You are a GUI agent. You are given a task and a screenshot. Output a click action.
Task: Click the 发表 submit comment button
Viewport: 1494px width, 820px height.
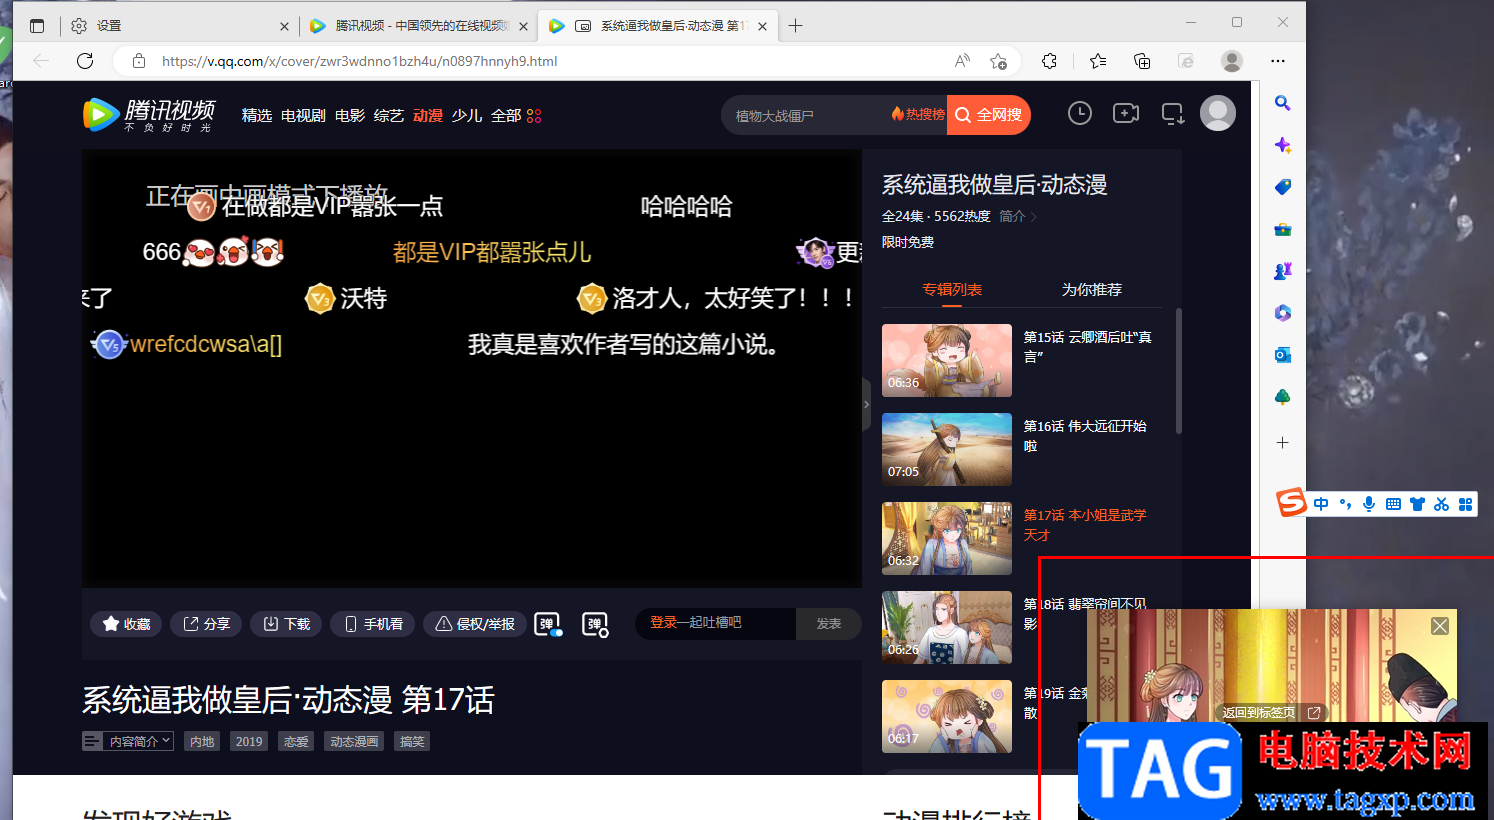(829, 624)
